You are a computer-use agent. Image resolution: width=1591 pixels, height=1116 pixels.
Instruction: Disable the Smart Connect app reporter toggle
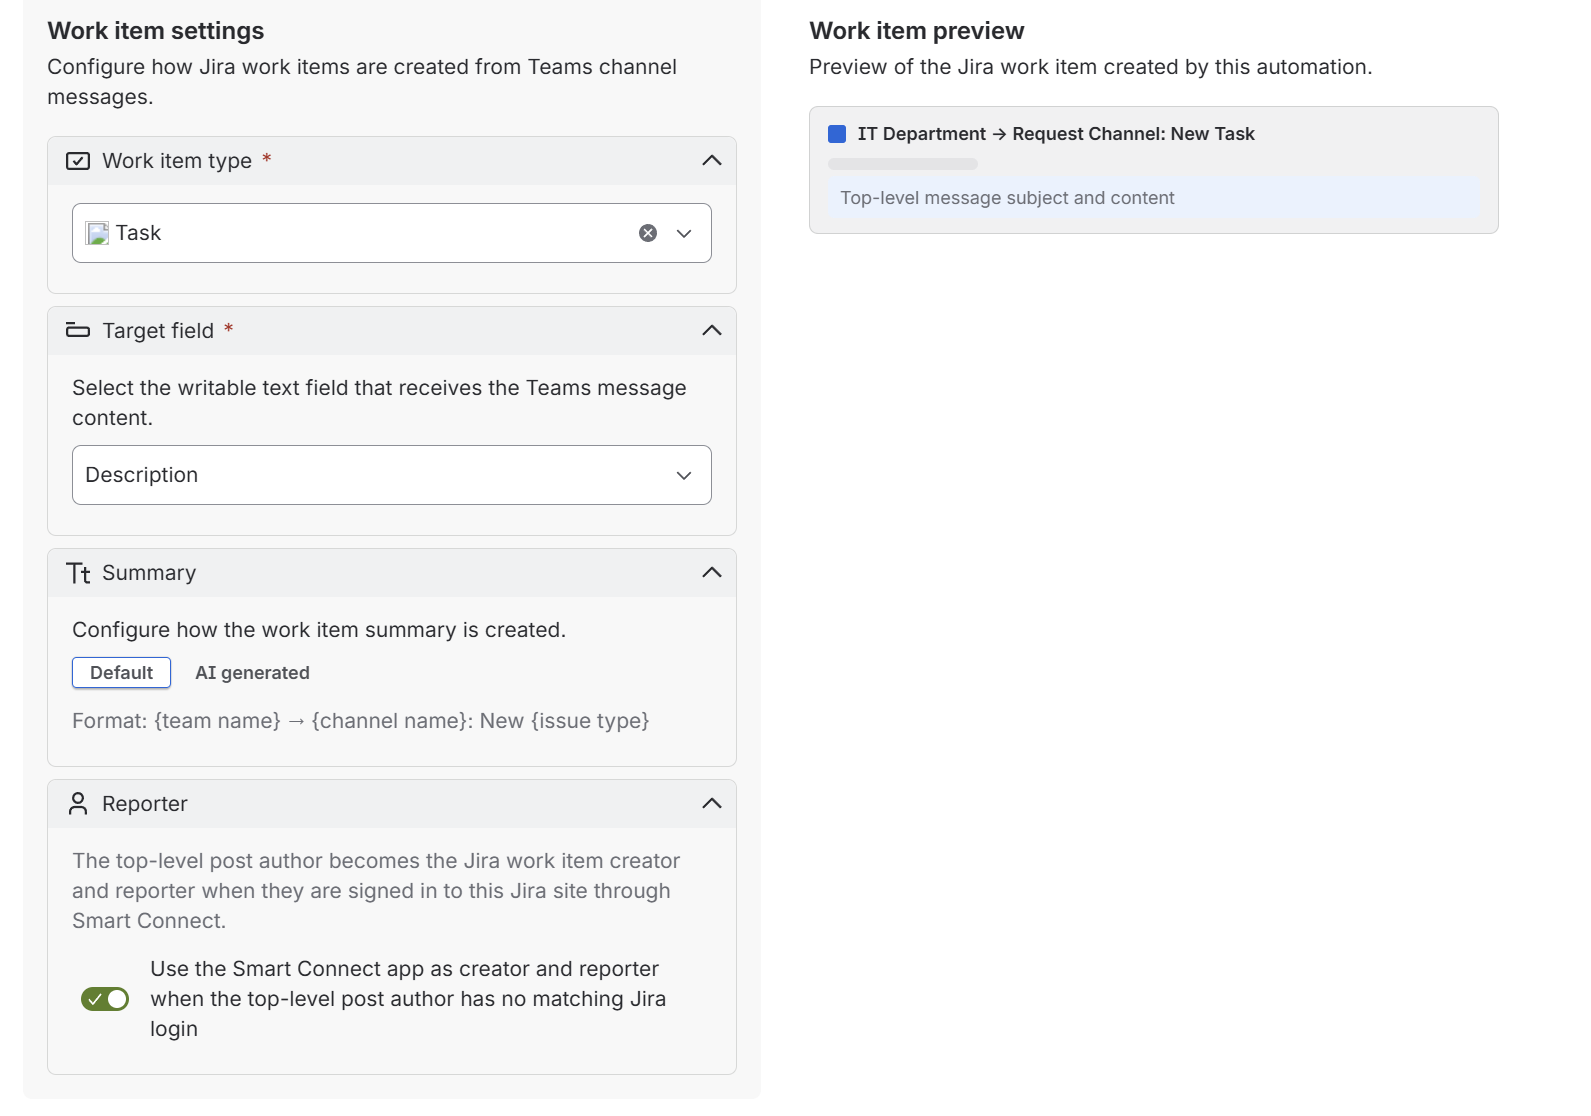pyautogui.click(x=105, y=999)
